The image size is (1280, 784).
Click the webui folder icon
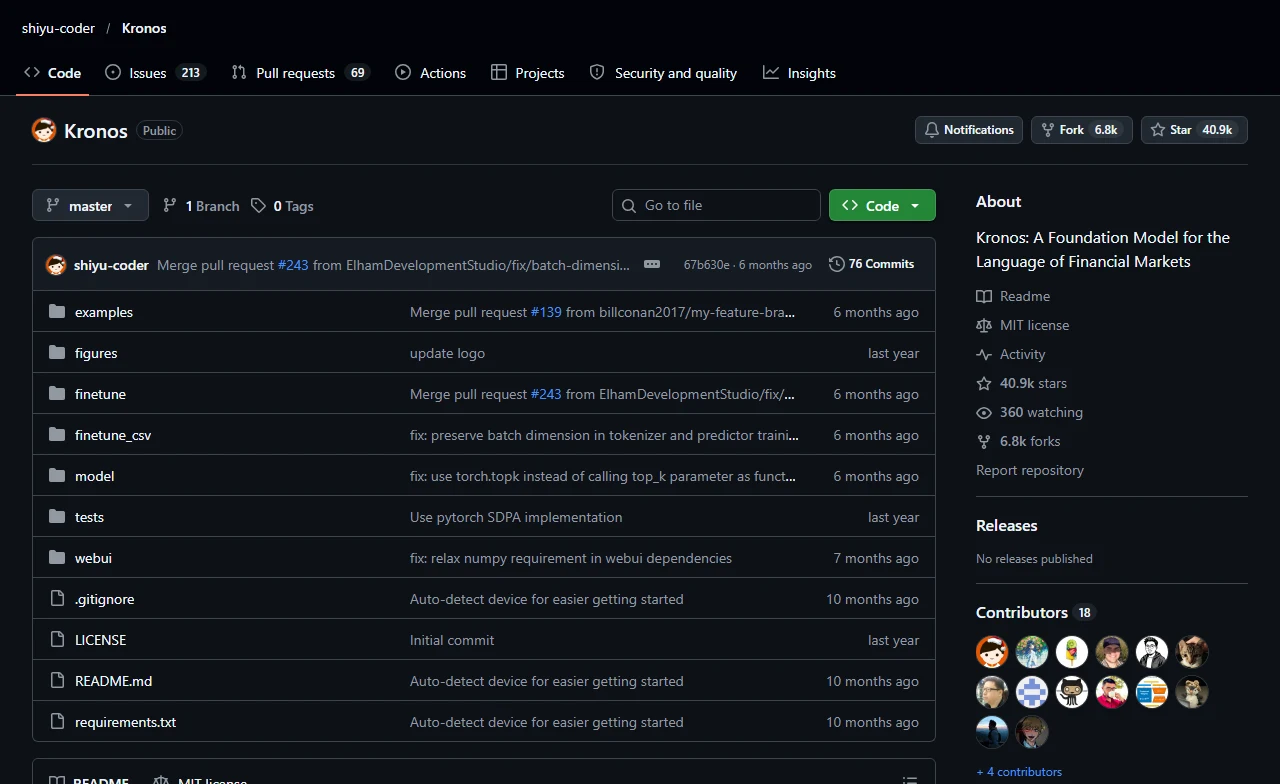click(x=57, y=558)
